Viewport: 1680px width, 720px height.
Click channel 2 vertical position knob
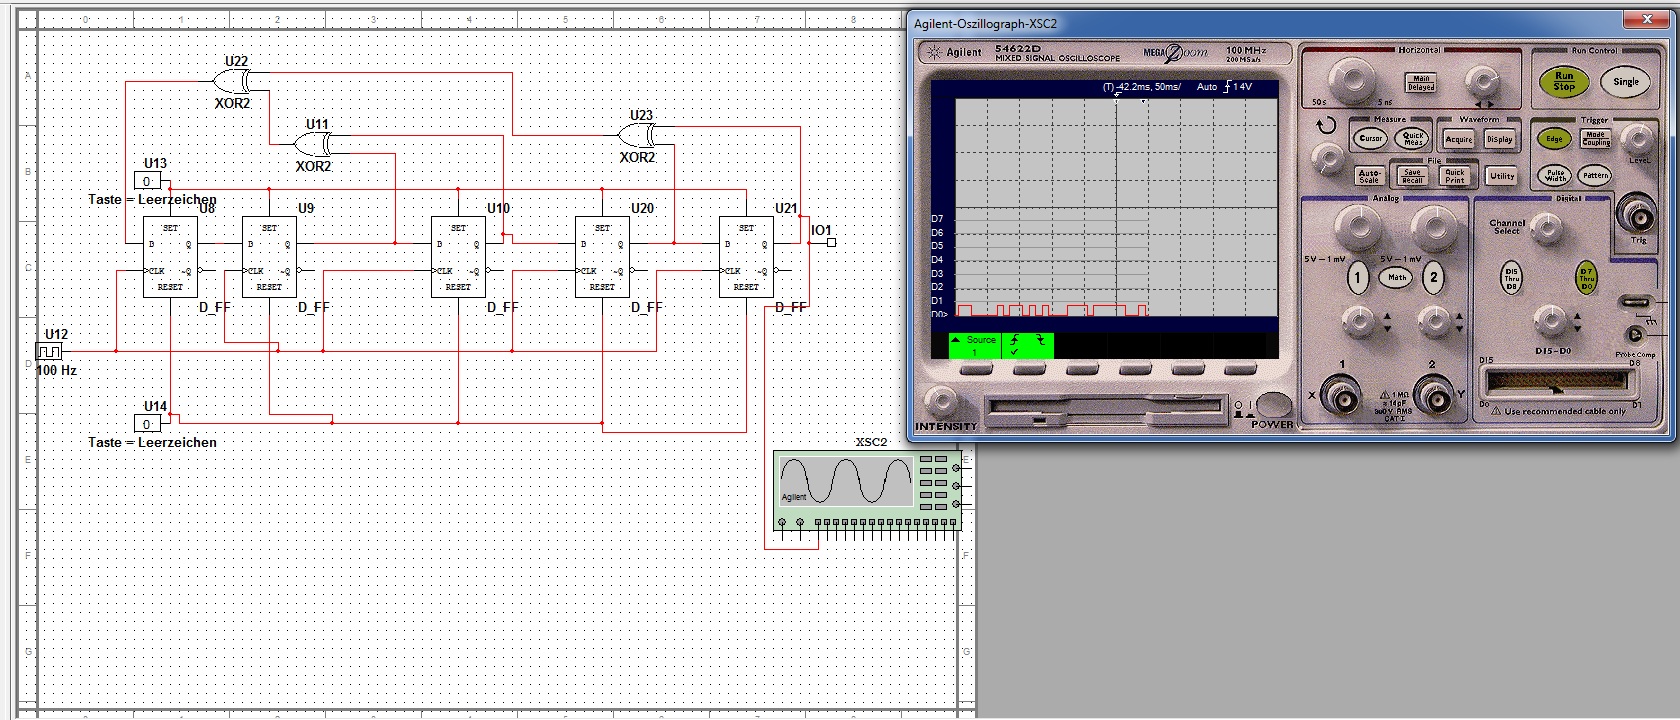click(x=1432, y=320)
